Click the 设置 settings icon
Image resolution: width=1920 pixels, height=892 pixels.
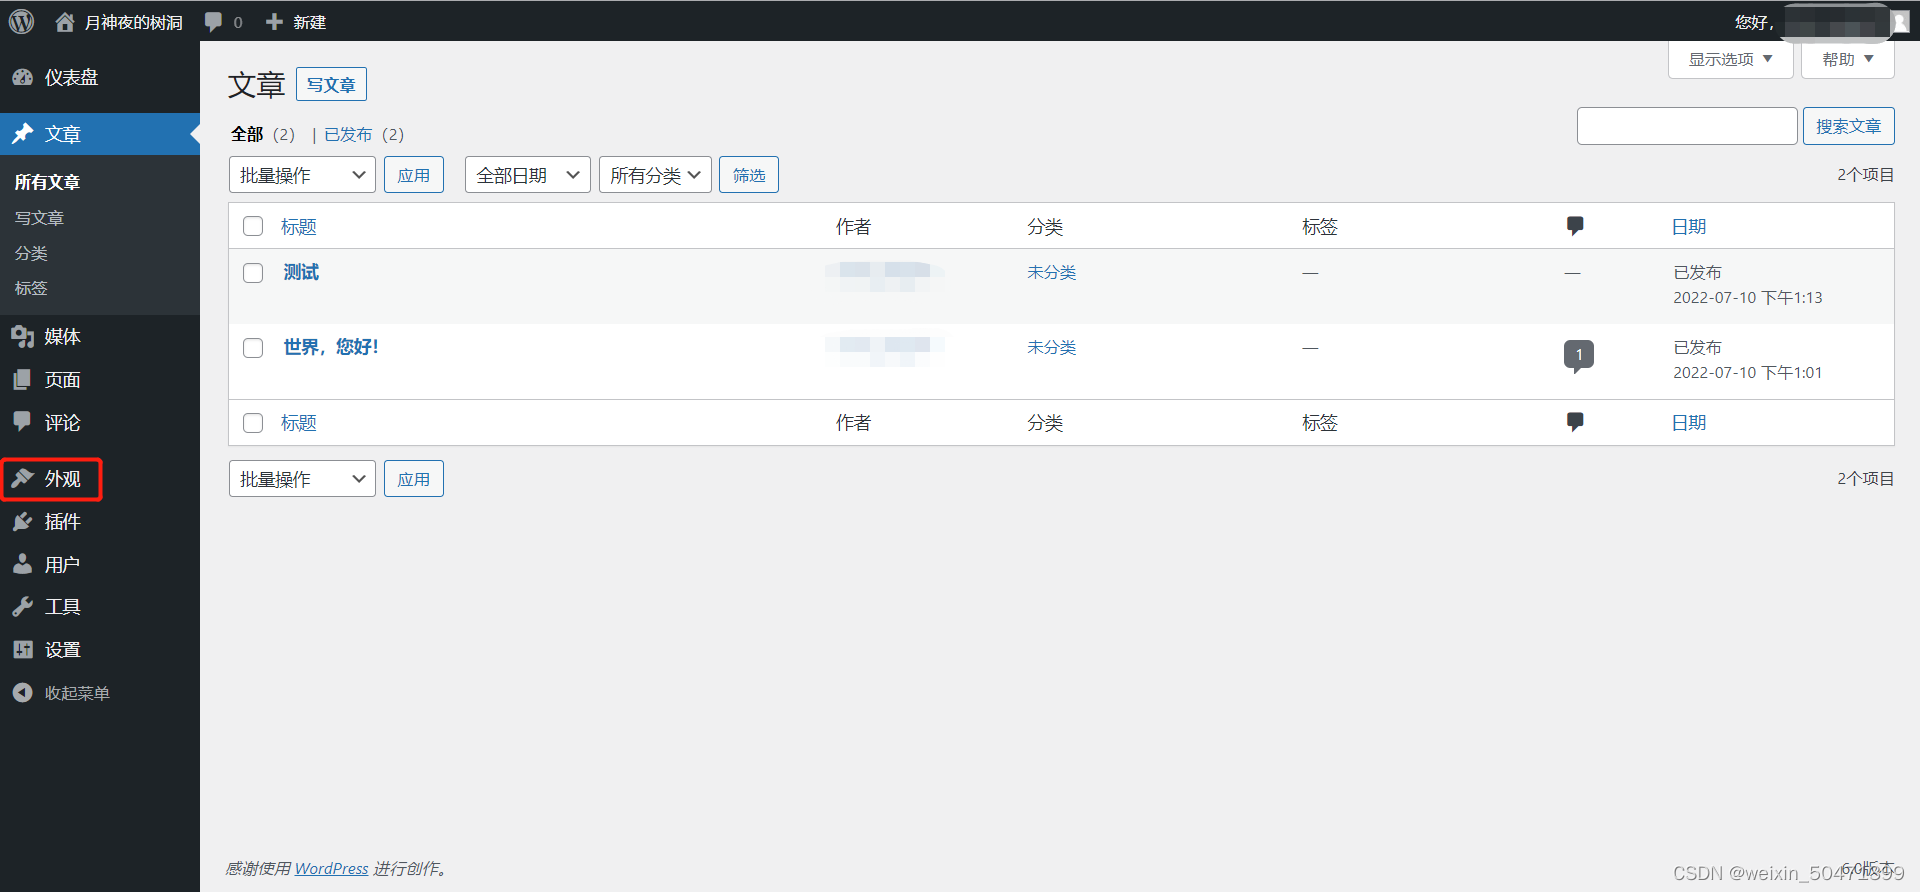click(x=23, y=650)
